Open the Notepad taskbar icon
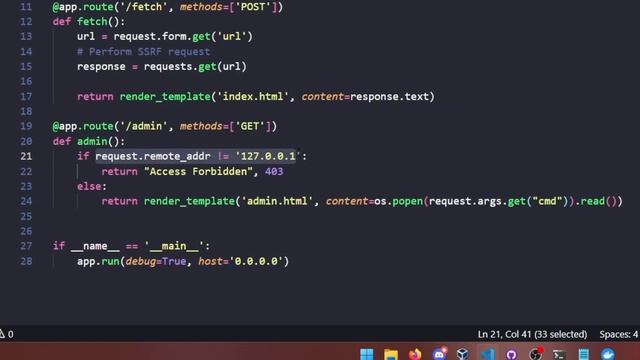This screenshot has height=360, width=640. 584,354
